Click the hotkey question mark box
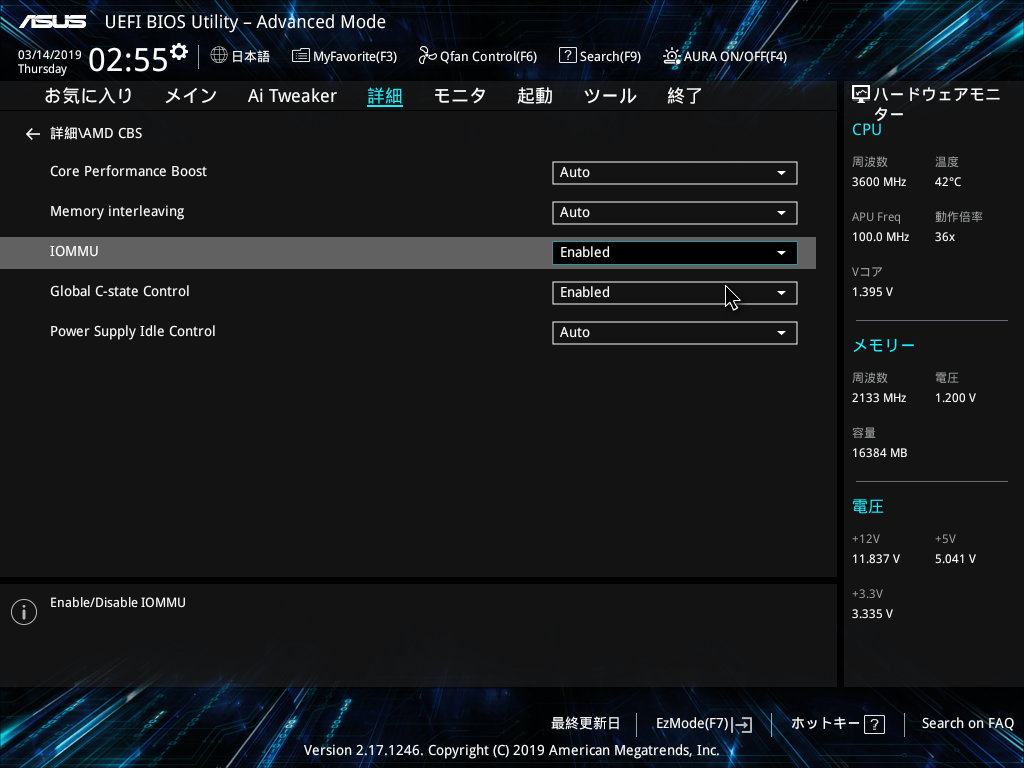The height and width of the screenshot is (768, 1024). tap(874, 724)
